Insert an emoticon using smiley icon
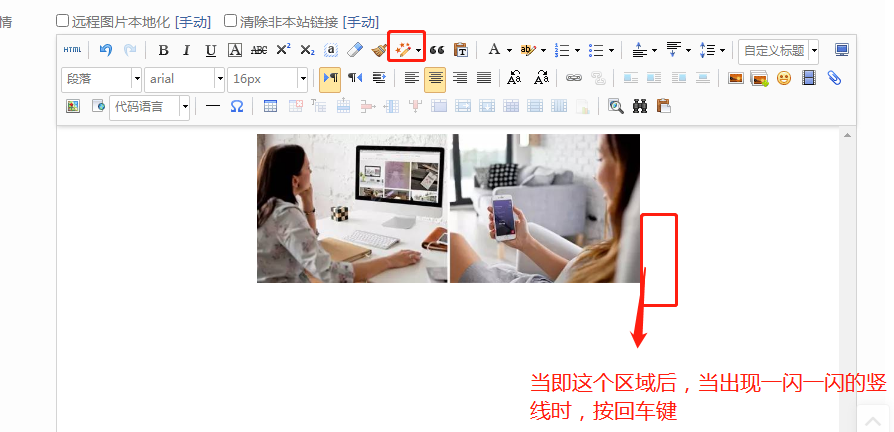 (784, 78)
